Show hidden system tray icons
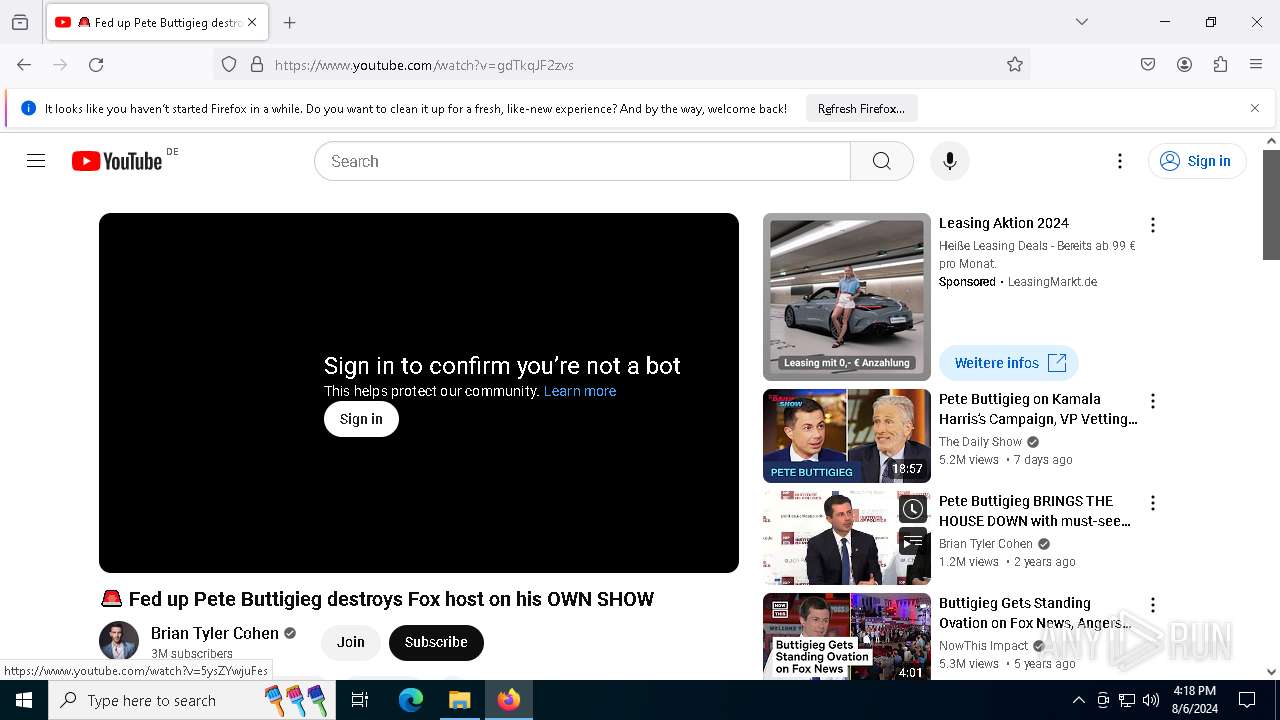The height and width of the screenshot is (720, 1280). coord(1078,700)
